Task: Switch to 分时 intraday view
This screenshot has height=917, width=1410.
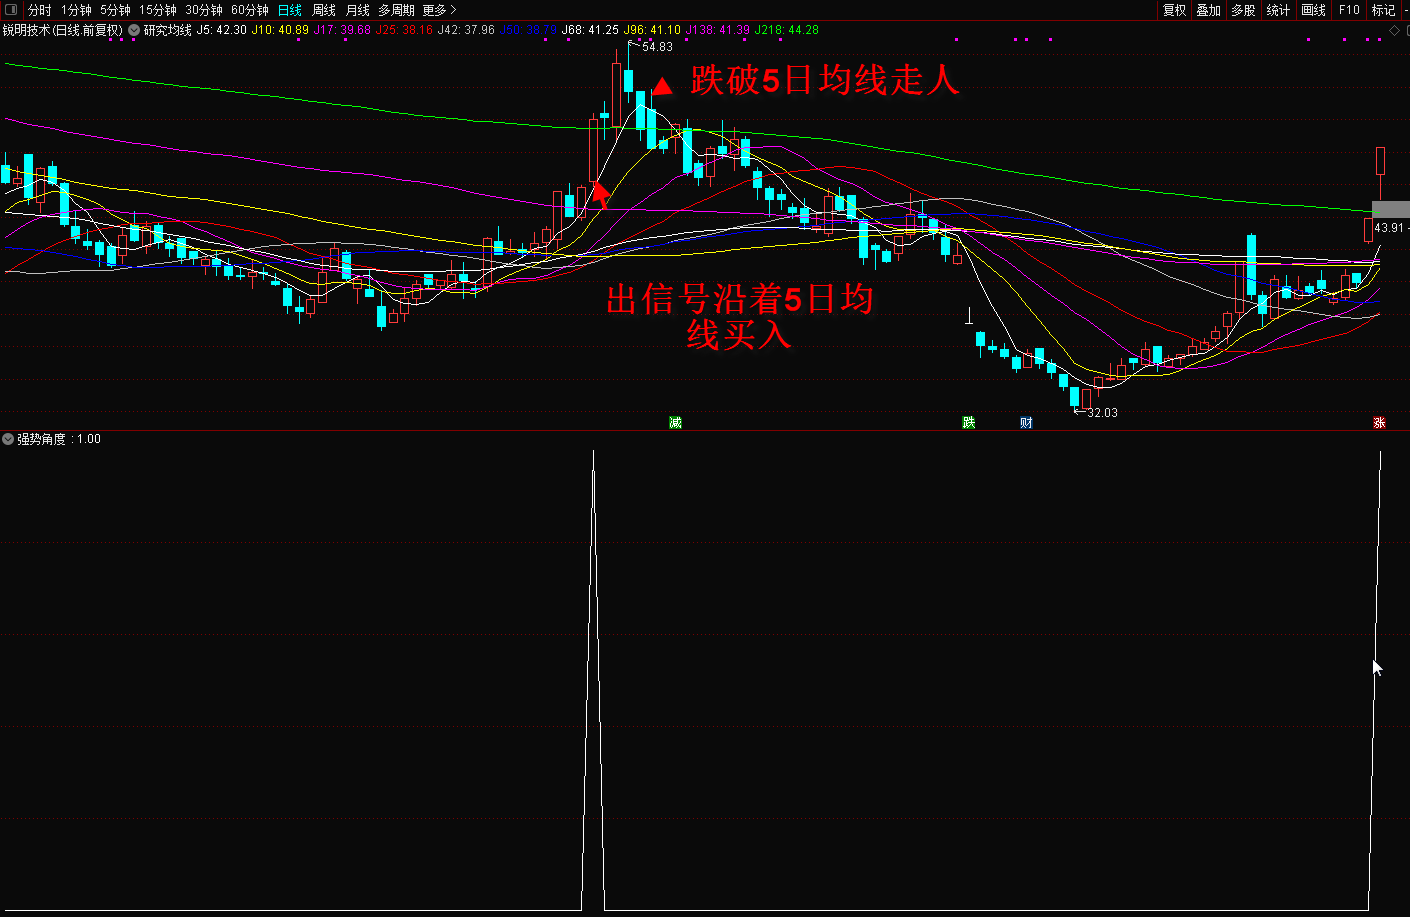Action: tap(39, 10)
